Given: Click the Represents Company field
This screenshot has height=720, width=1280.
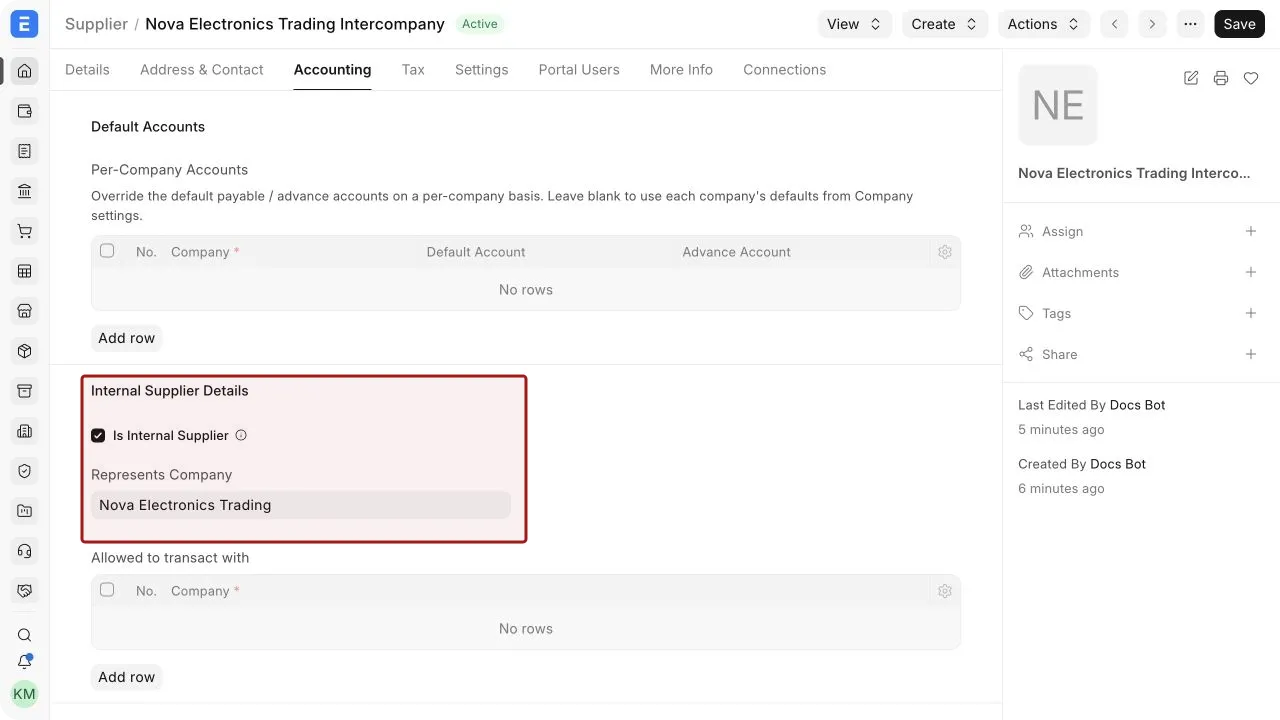Looking at the screenshot, I should point(301,505).
